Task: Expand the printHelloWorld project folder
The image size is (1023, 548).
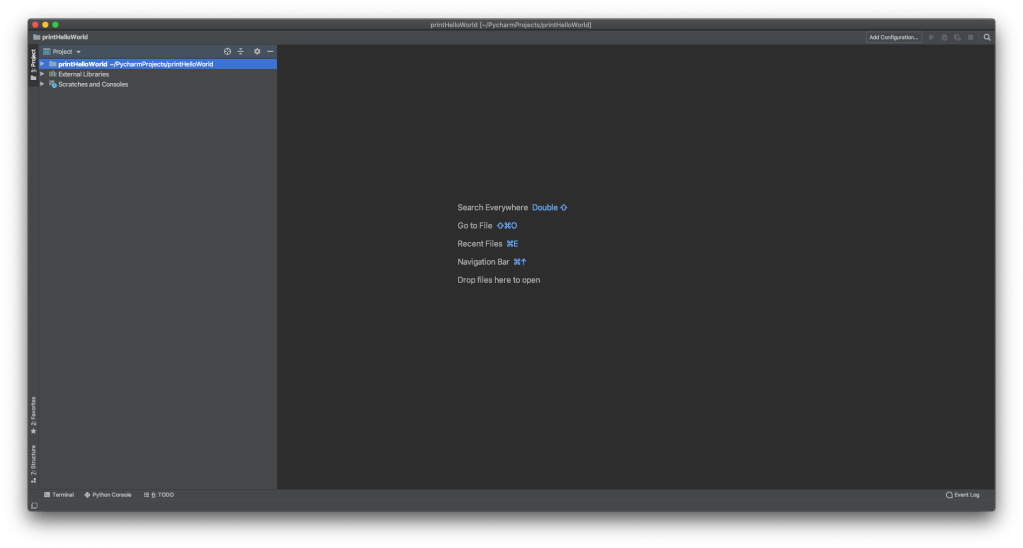Action: [42, 64]
